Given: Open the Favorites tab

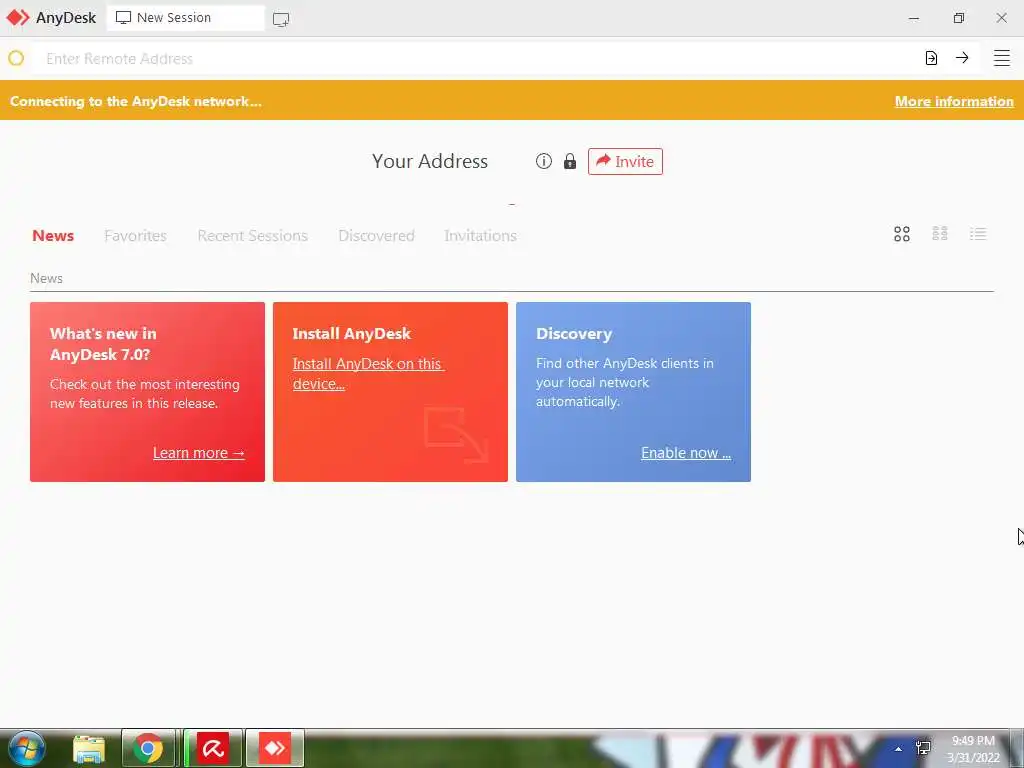Looking at the screenshot, I should (x=135, y=236).
